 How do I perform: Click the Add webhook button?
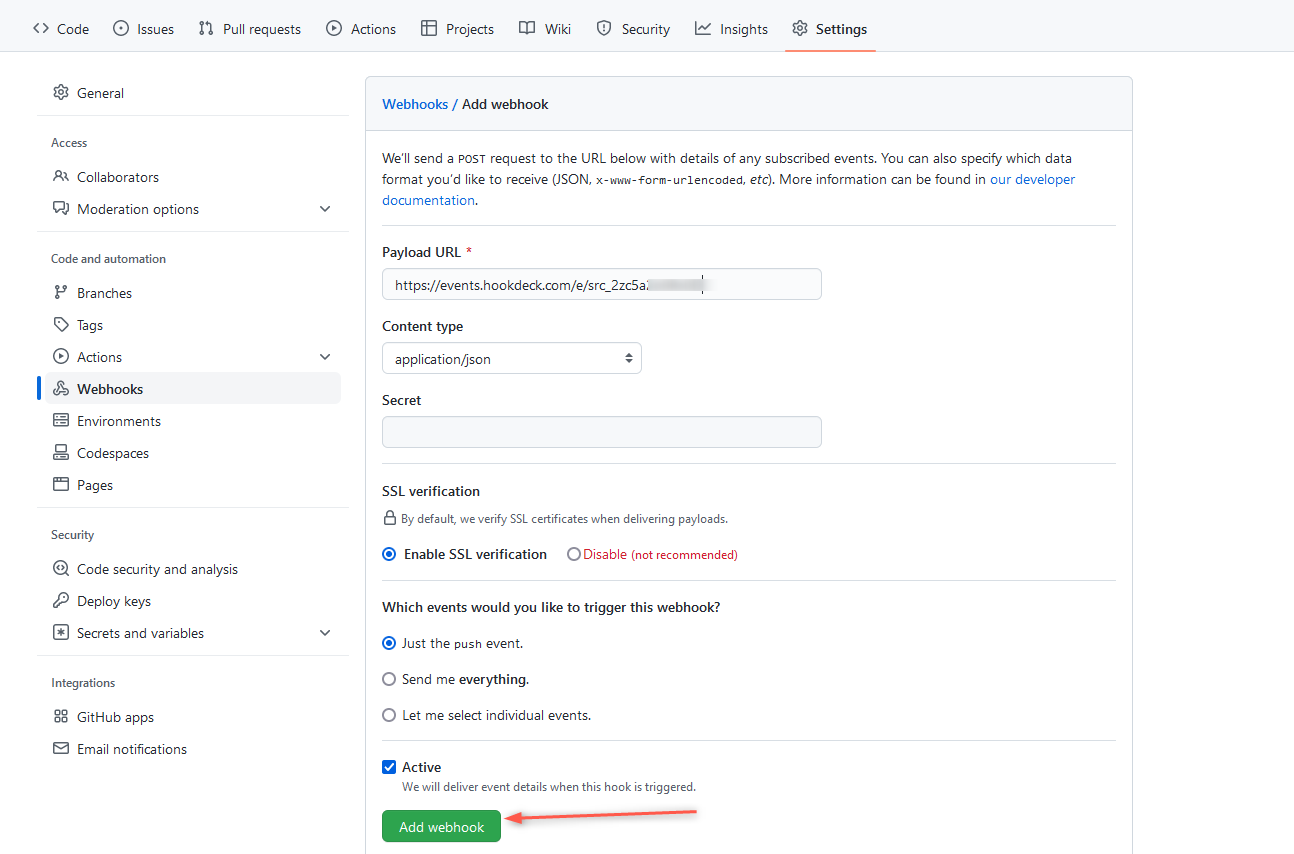441,825
